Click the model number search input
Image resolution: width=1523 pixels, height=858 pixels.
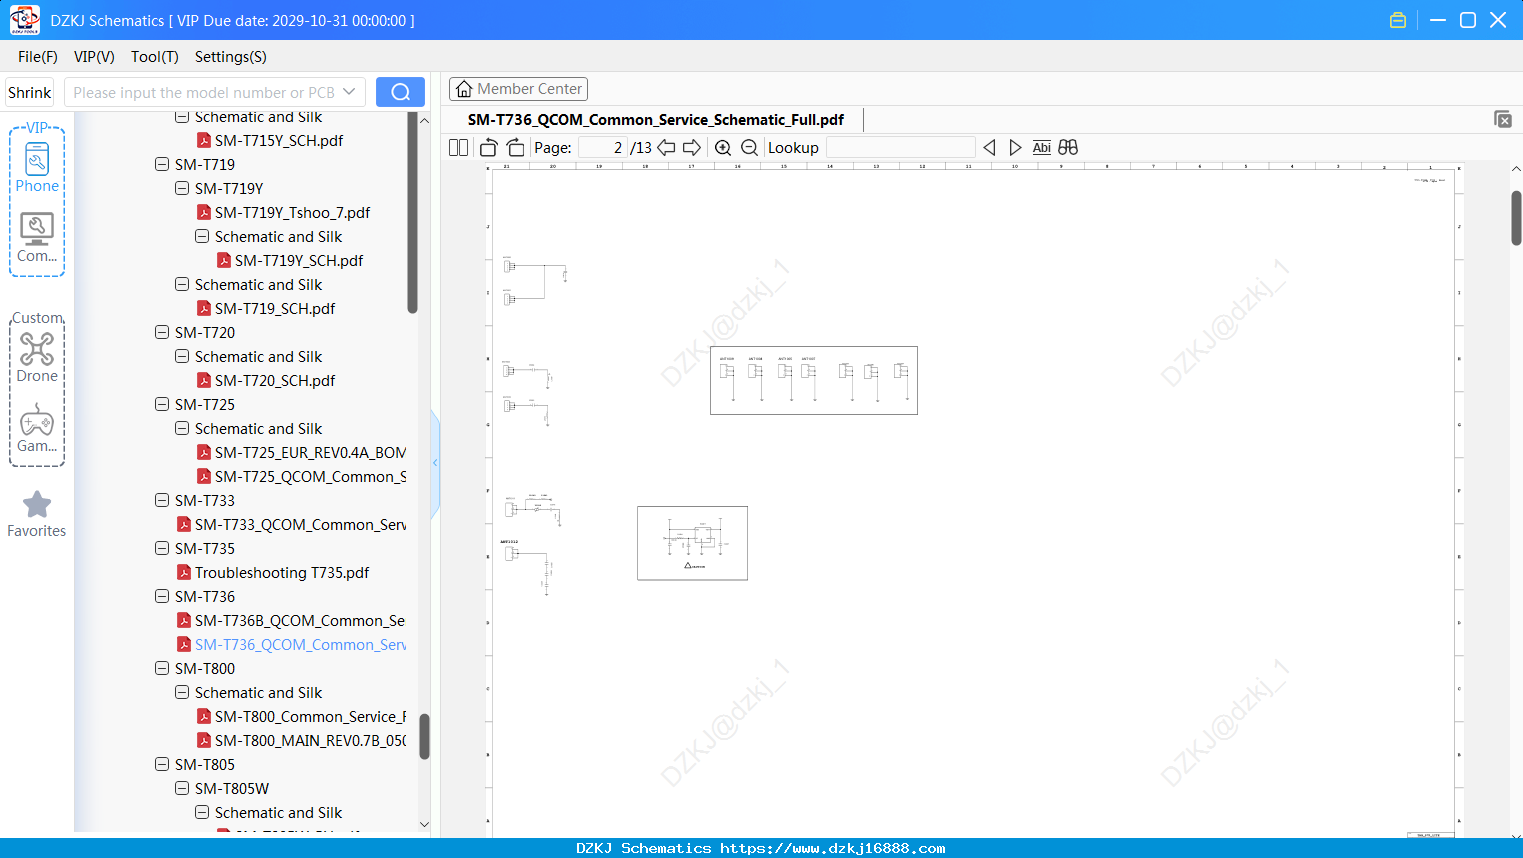(204, 92)
